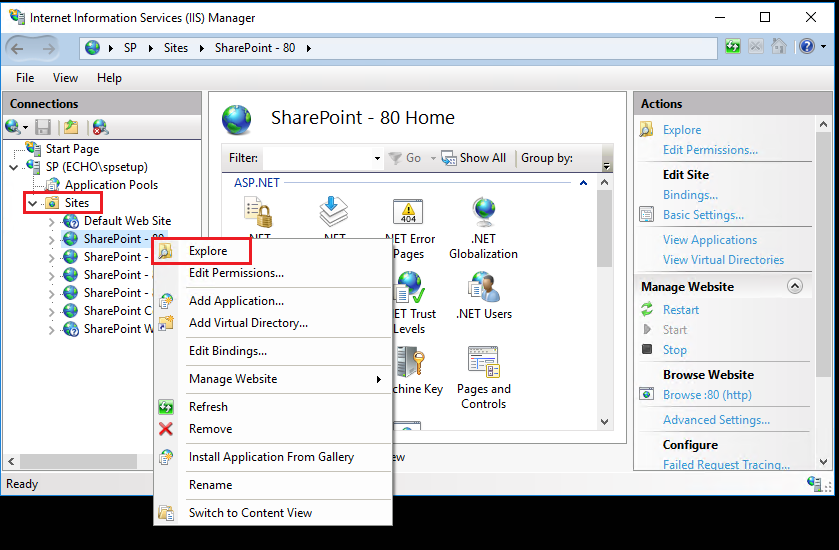Open View Virtual Directories link
Screen dimensions: 839x550
[723, 259]
